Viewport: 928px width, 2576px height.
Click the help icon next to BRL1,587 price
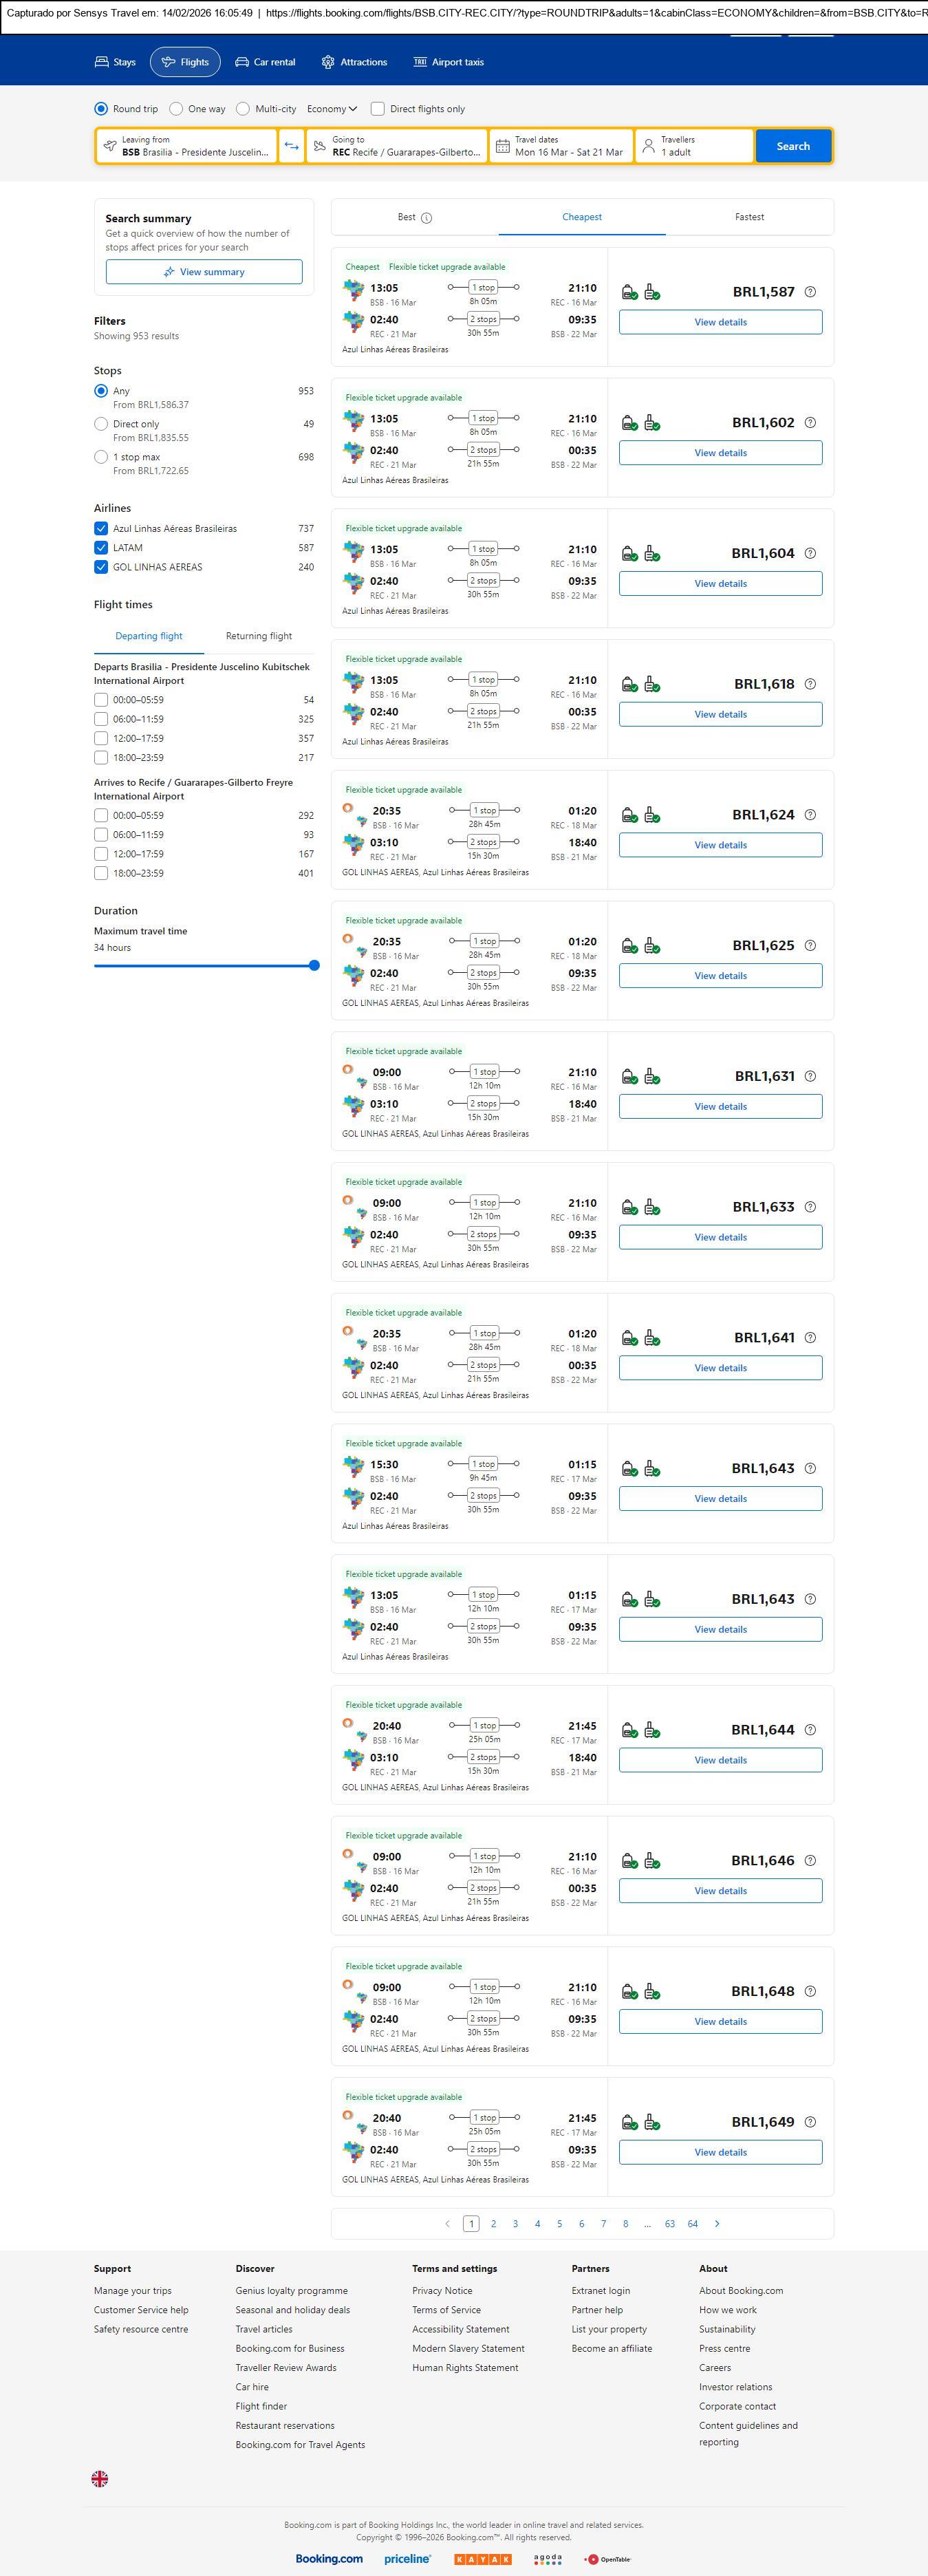[x=810, y=292]
